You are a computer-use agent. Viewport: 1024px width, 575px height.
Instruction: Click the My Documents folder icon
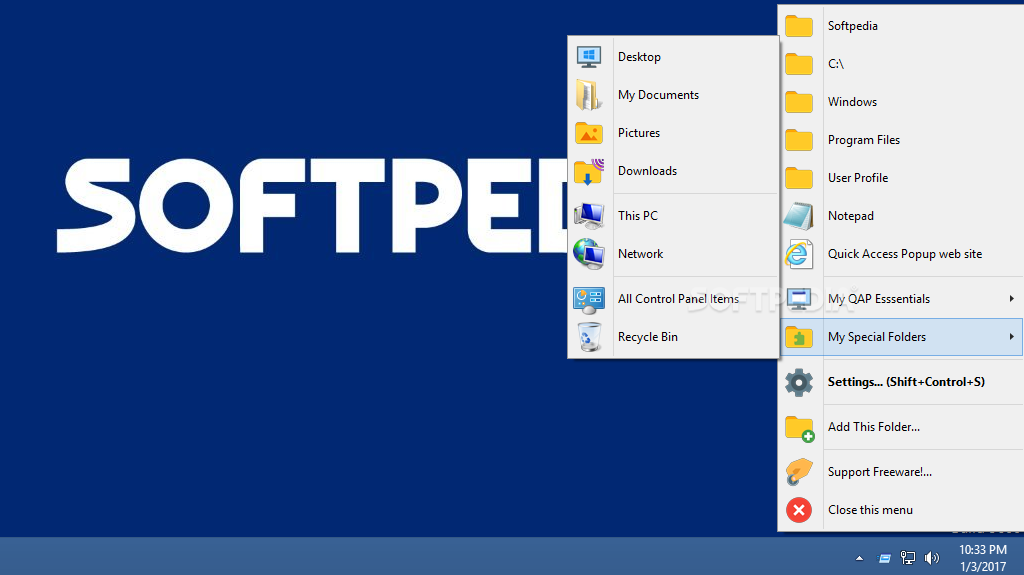click(589, 95)
